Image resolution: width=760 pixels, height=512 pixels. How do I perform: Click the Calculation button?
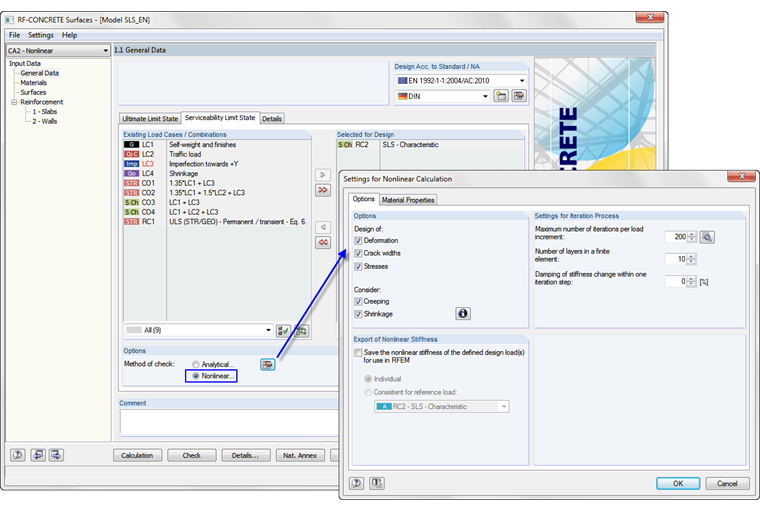click(137, 455)
